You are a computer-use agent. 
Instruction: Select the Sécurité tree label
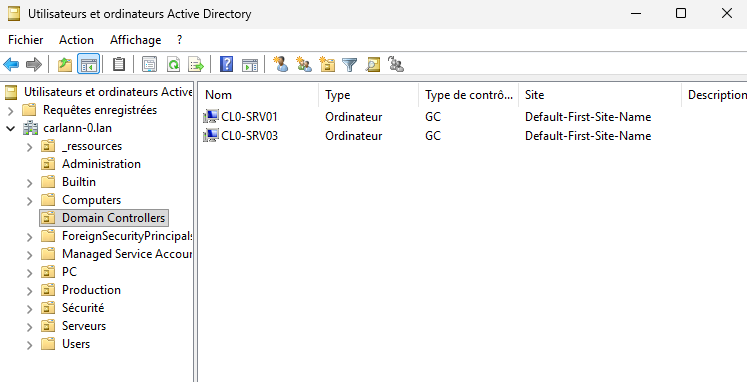pyautogui.click(x=83, y=308)
